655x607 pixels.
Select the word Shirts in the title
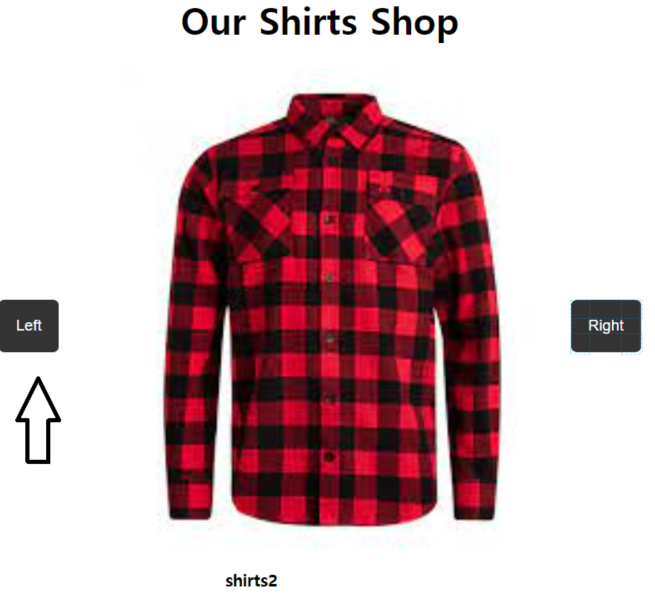click(x=308, y=22)
